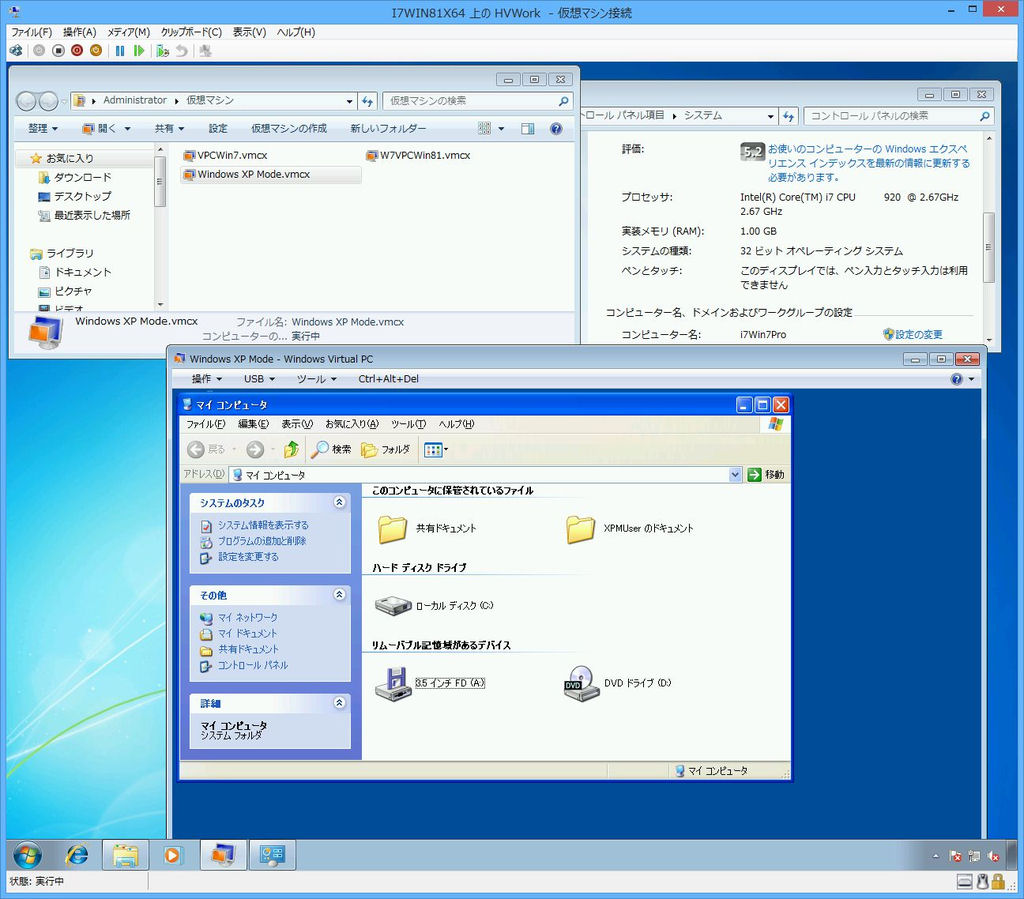
Task: Open 操作 dropdown in Virtual PC window
Action: click(206, 379)
